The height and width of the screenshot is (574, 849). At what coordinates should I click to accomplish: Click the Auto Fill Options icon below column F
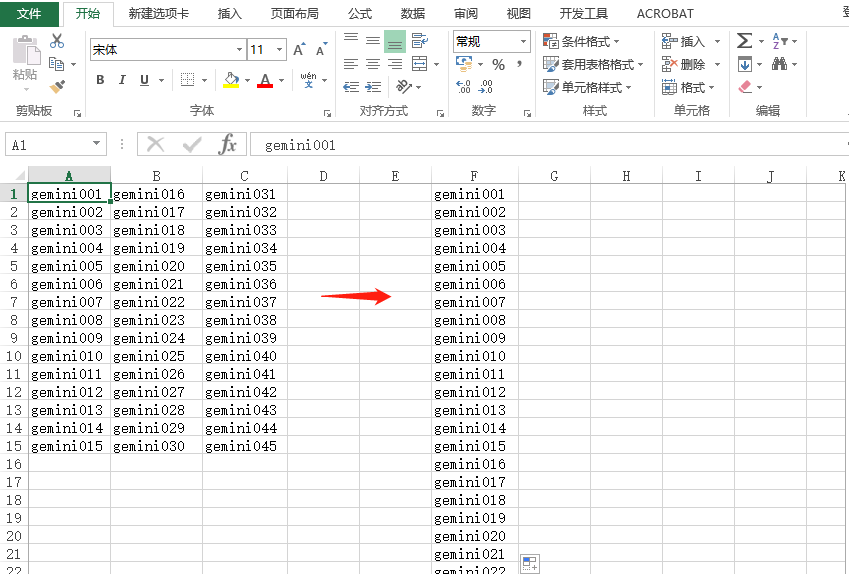(529, 563)
